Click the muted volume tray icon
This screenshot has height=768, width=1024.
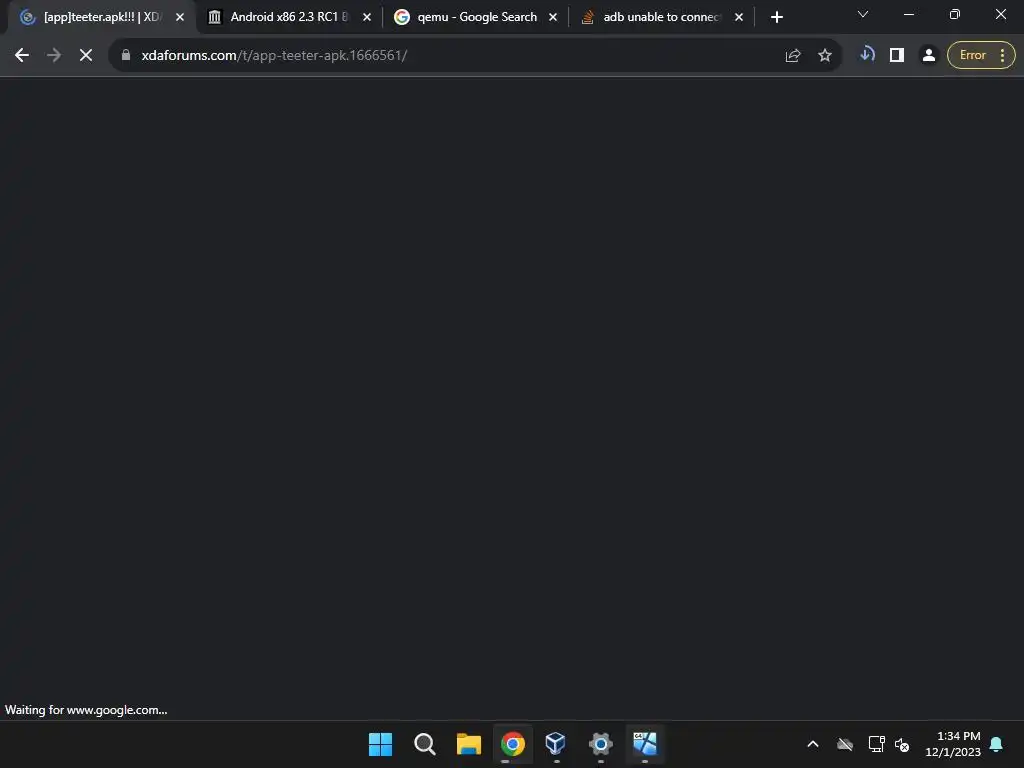tap(903, 744)
